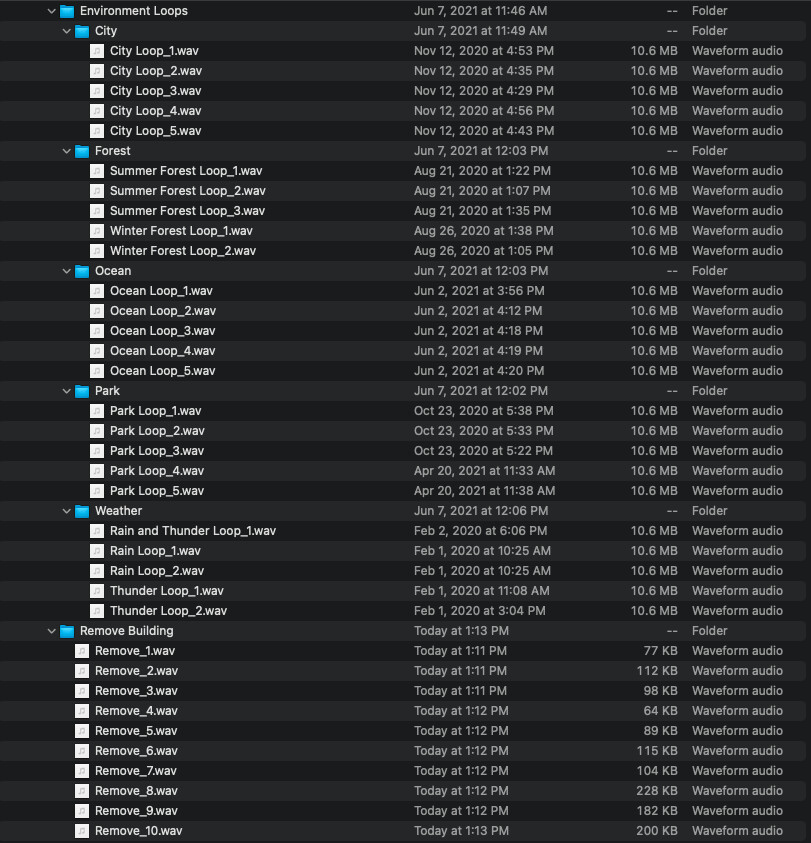This screenshot has width=811, height=843.
Task: Click the City Loop_1.wav file icon
Action: [x=97, y=51]
